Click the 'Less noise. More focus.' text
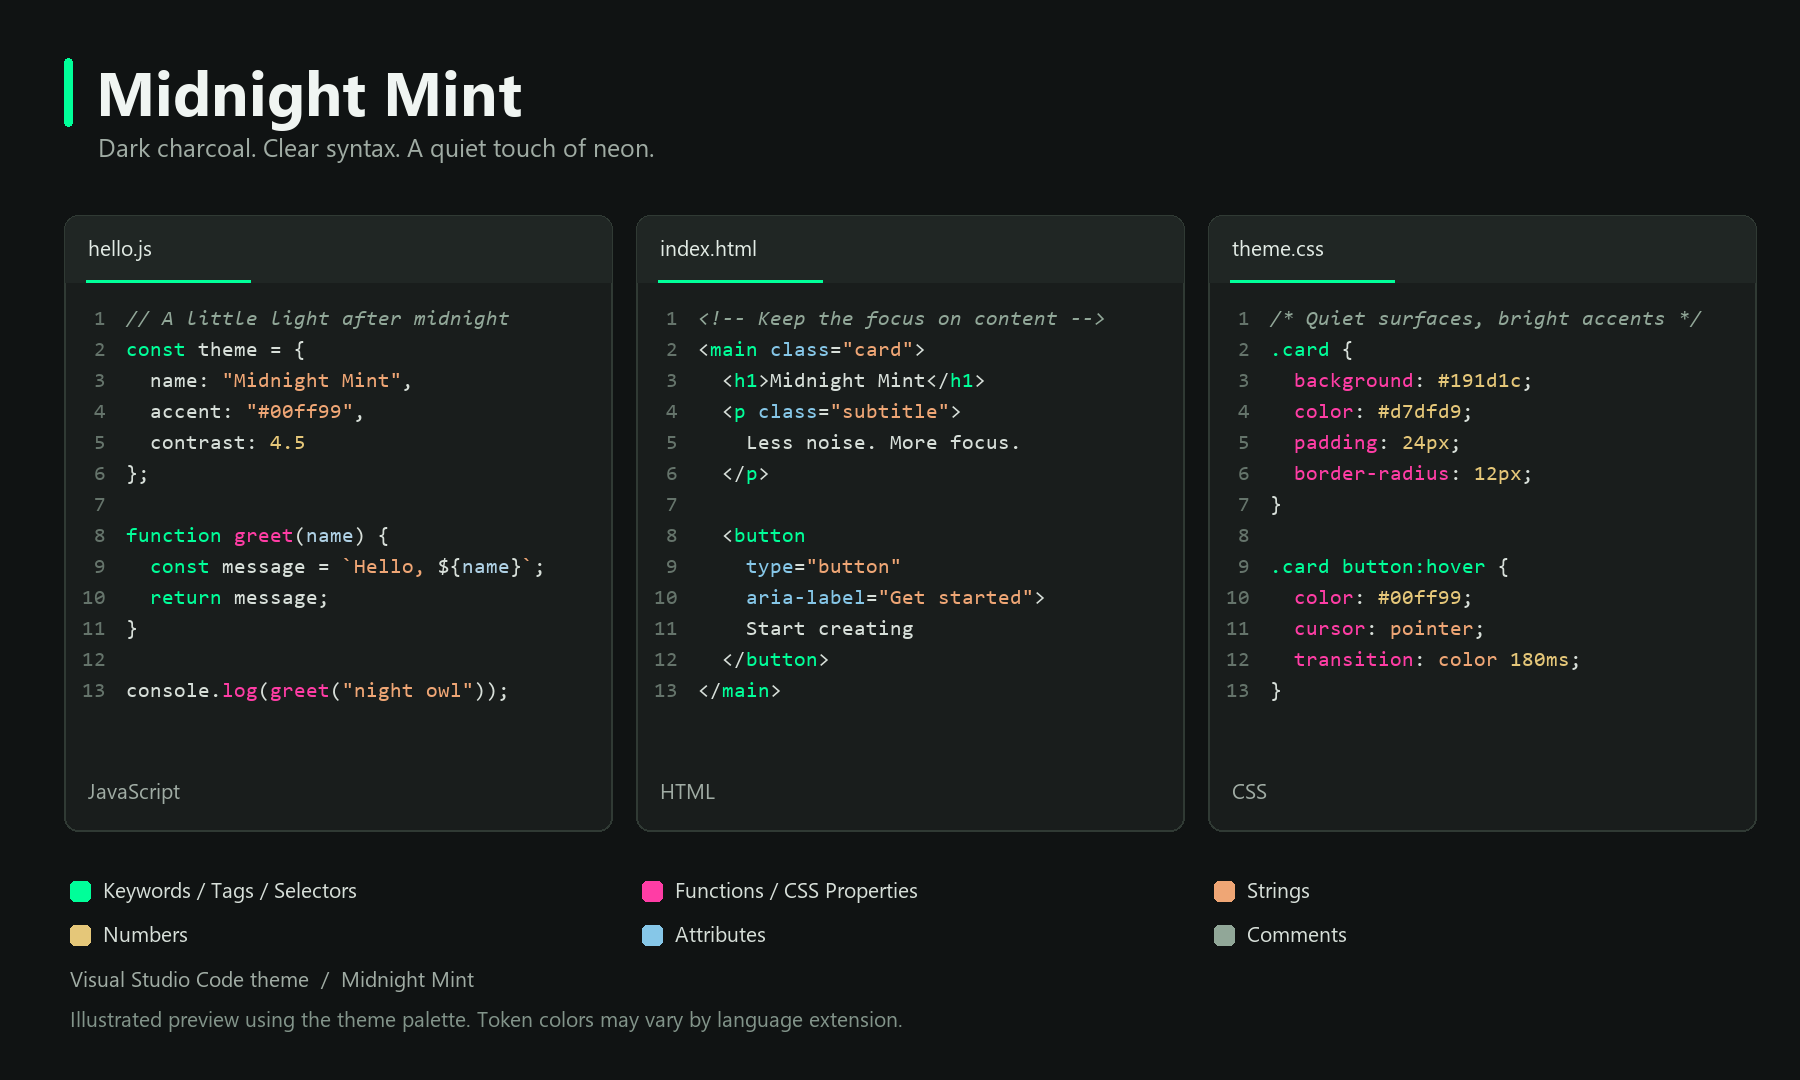Viewport: 1800px width, 1080px height. click(883, 443)
